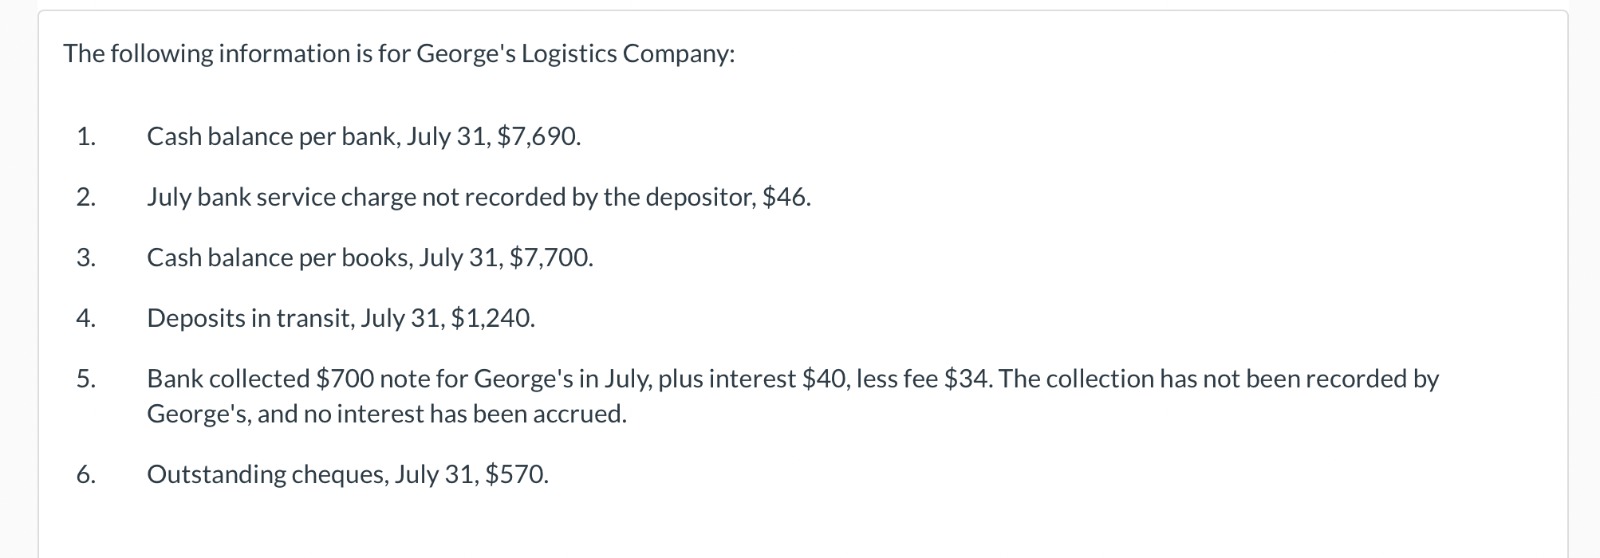This screenshot has height=558, width=1600.
Task: Select the list number 2 marker
Action: [x=86, y=197]
